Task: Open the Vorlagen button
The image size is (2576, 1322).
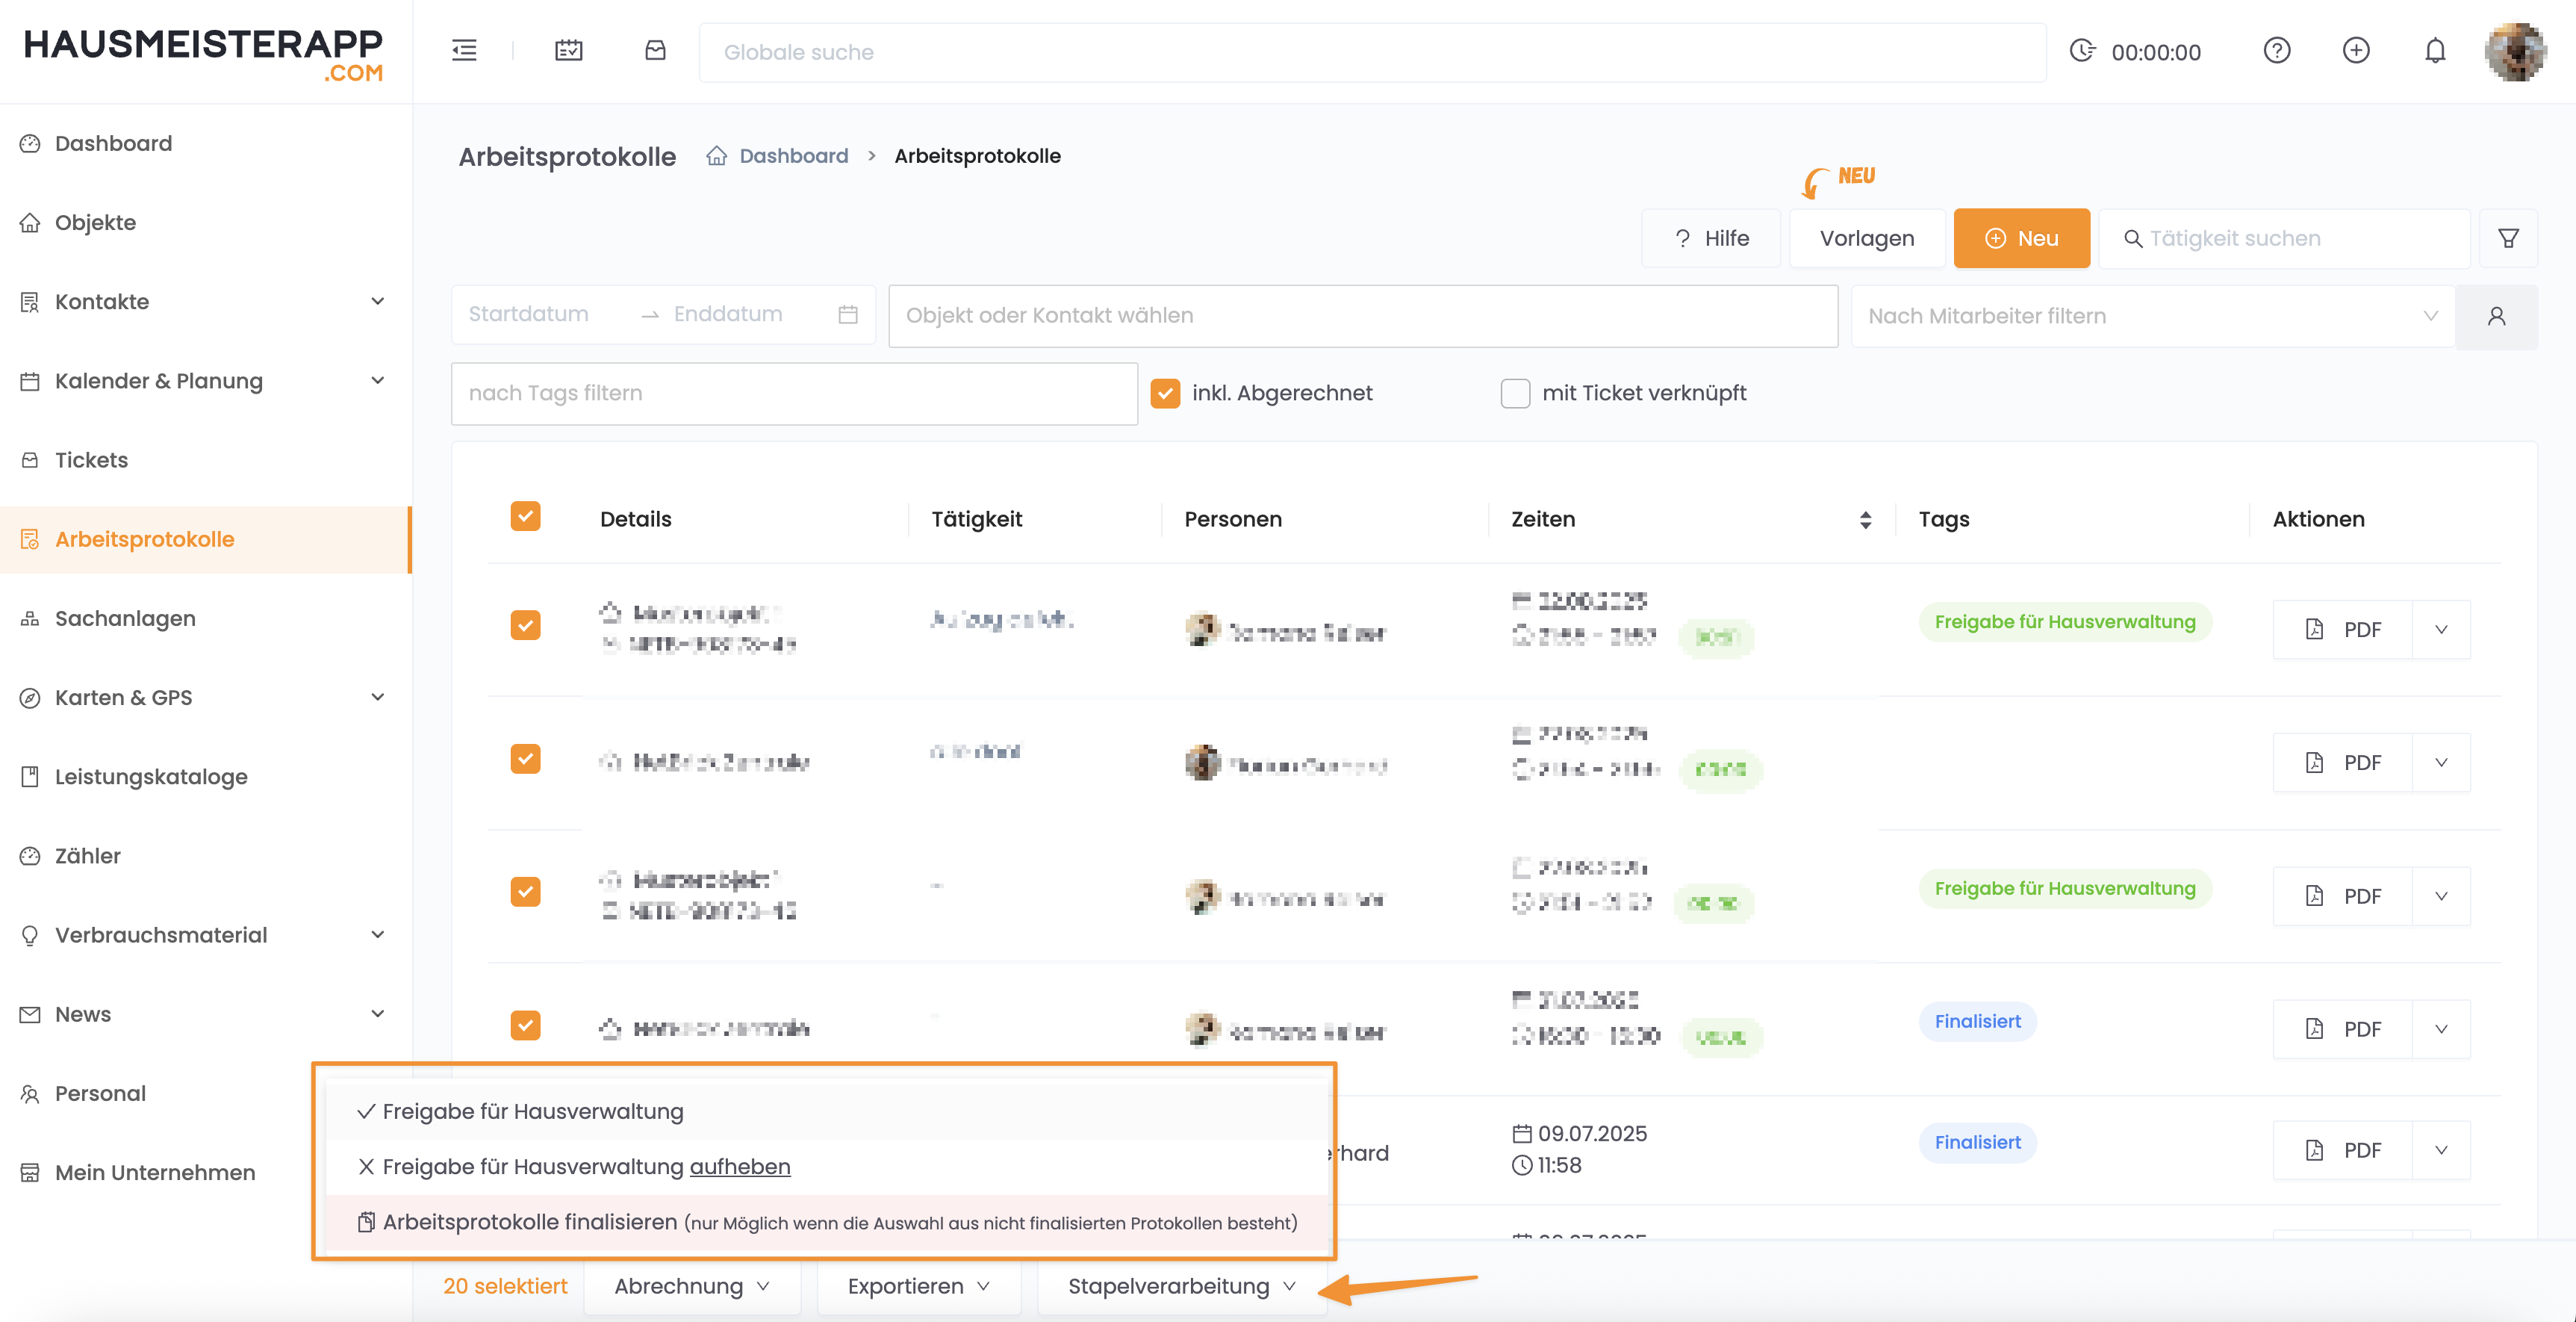Action: click(x=1866, y=238)
